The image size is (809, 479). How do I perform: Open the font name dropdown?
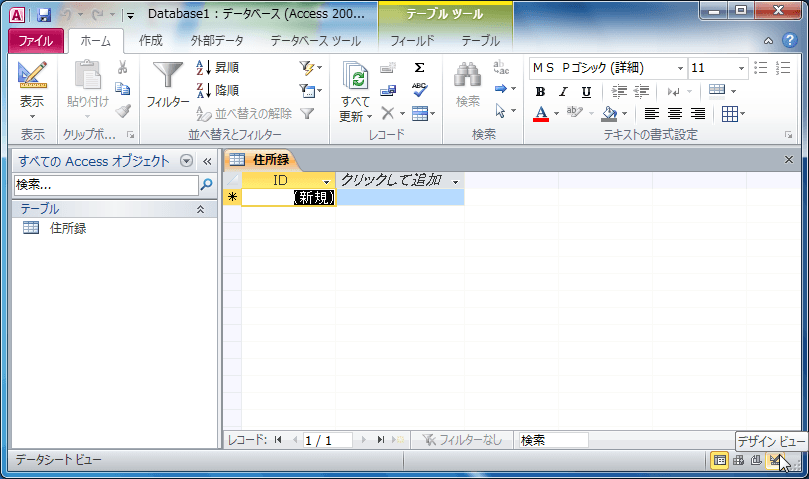pos(680,68)
